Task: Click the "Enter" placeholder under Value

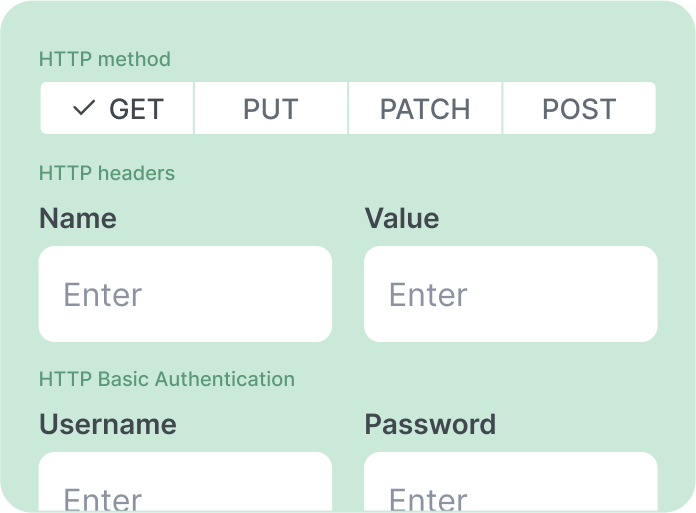Action: coord(428,295)
